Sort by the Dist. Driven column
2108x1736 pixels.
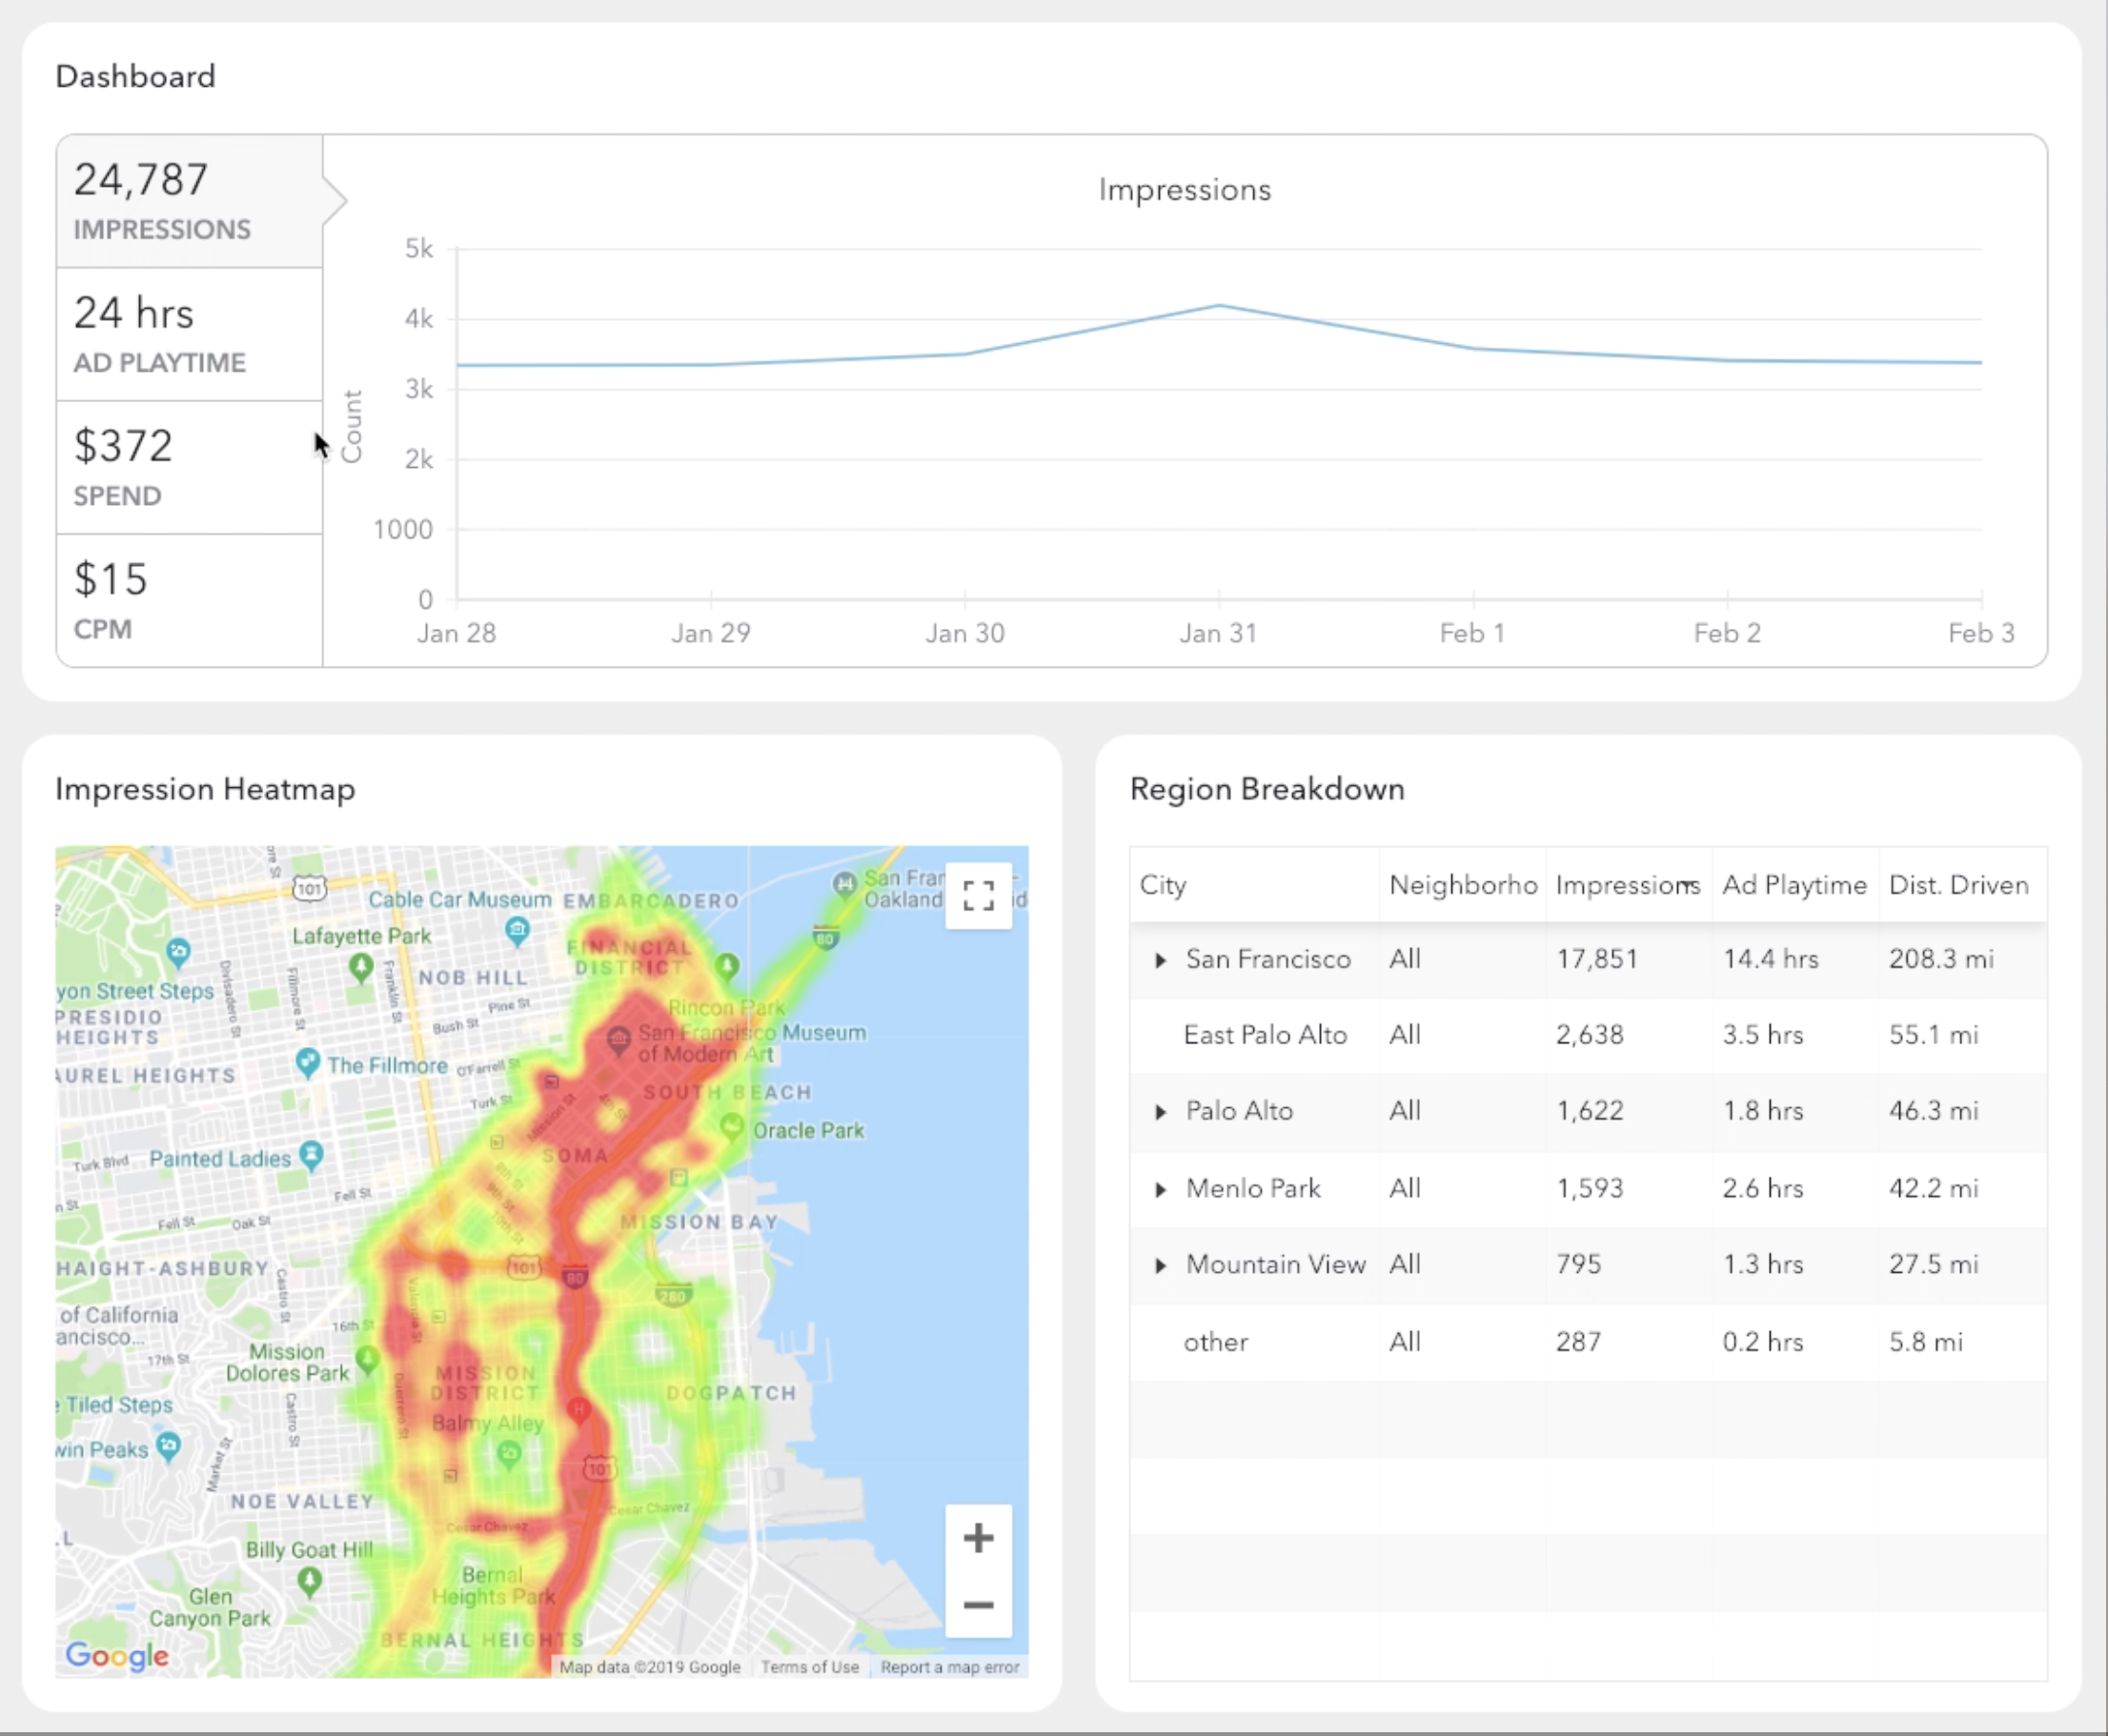click(1958, 885)
